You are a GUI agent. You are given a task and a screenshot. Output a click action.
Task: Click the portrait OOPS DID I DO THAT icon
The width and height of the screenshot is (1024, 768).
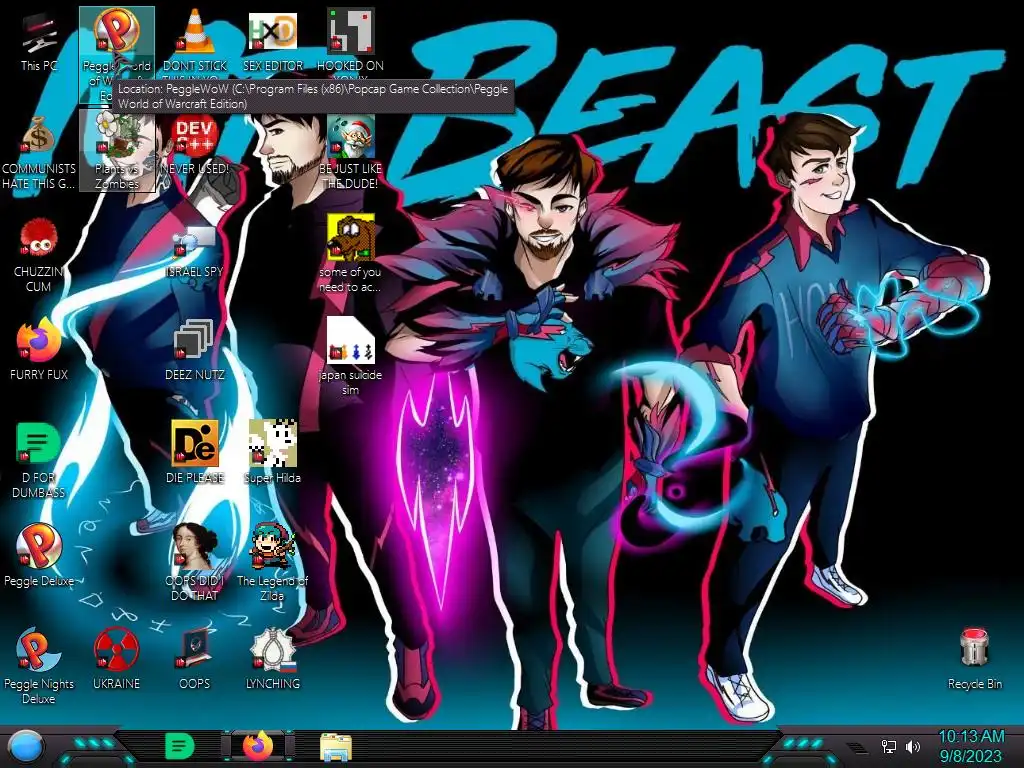pyautogui.click(x=195, y=546)
